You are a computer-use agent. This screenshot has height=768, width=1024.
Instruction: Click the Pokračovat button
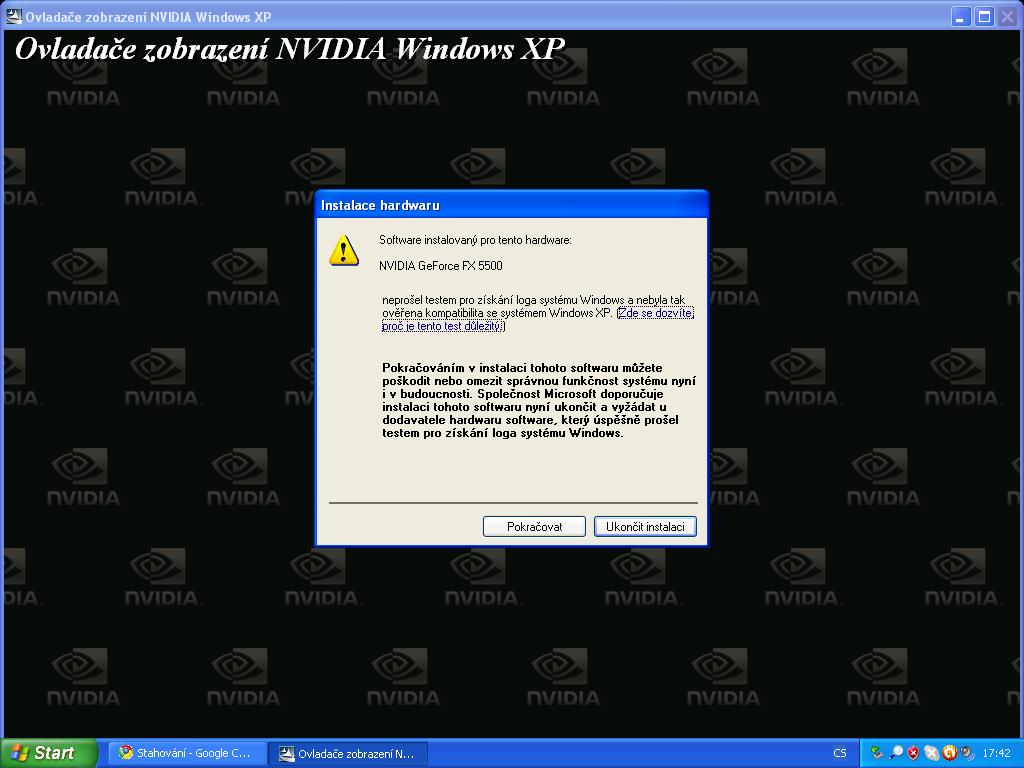pyautogui.click(x=534, y=526)
